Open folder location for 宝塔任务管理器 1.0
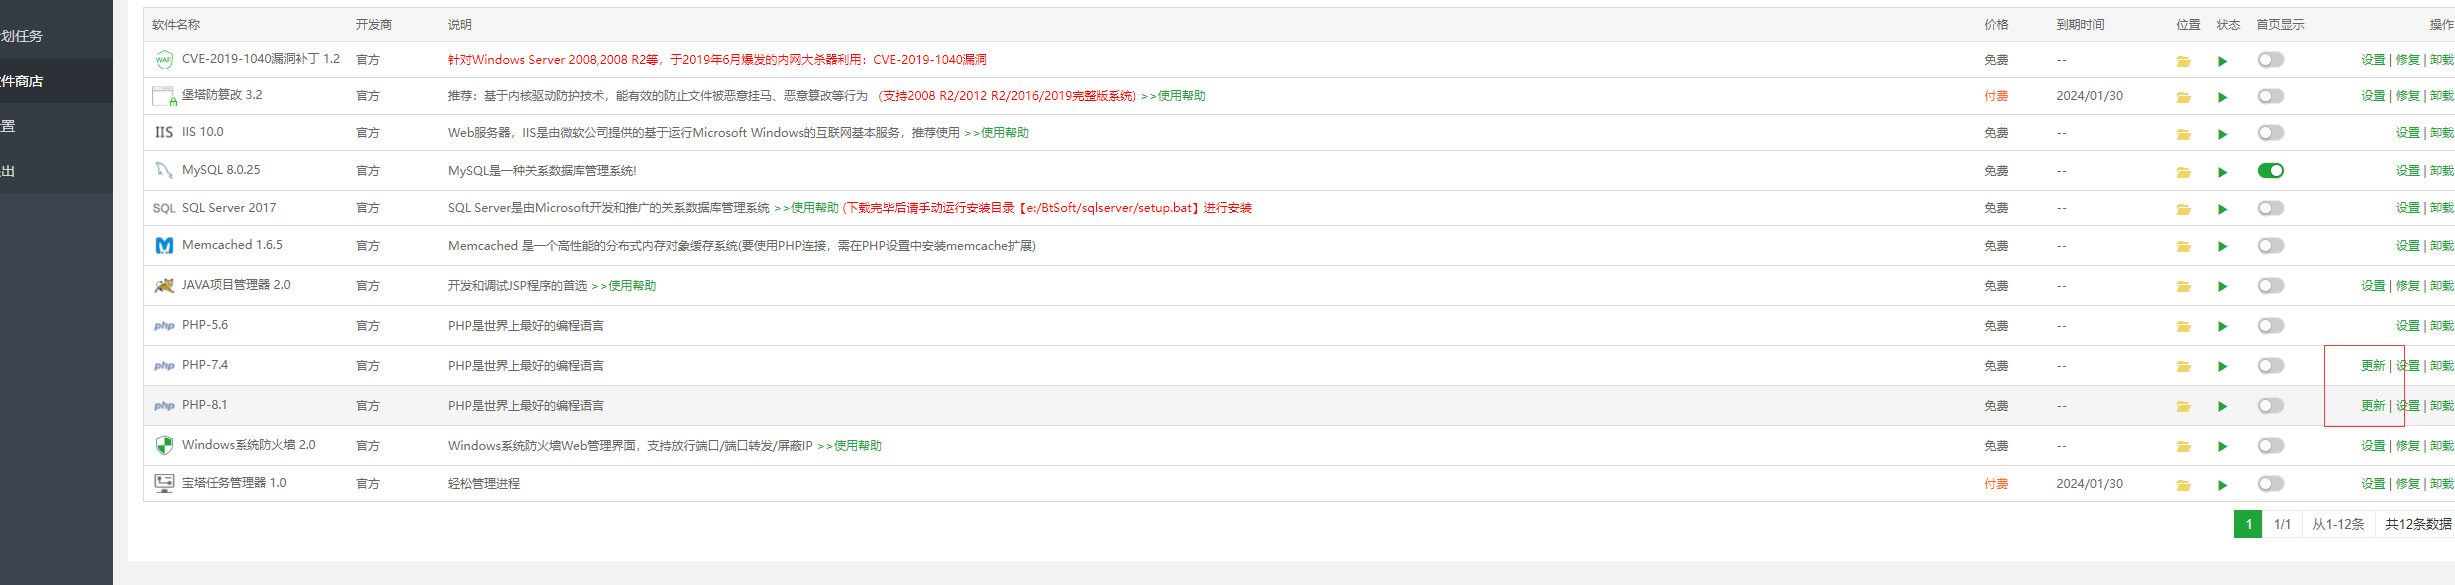Image resolution: width=2455 pixels, height=585 pixels. pyautogui.click(x=2183, y=485)
